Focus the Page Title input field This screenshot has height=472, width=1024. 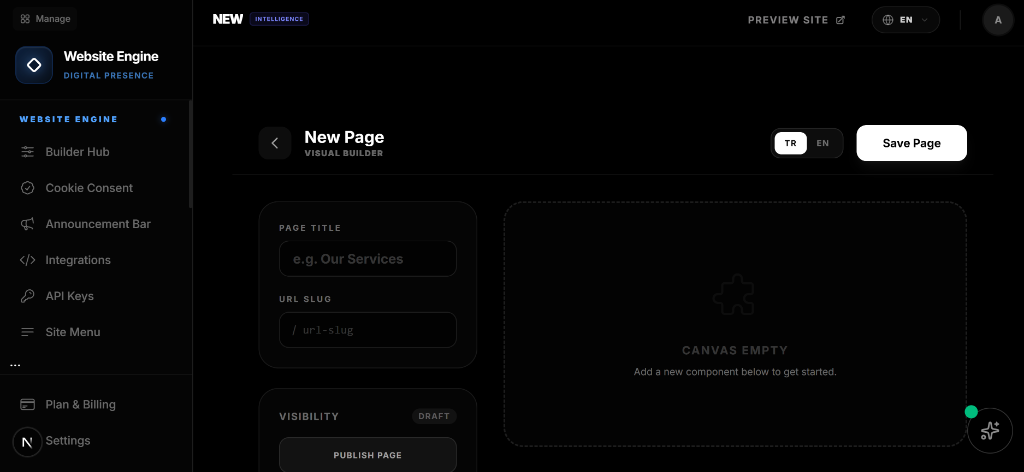367,259
